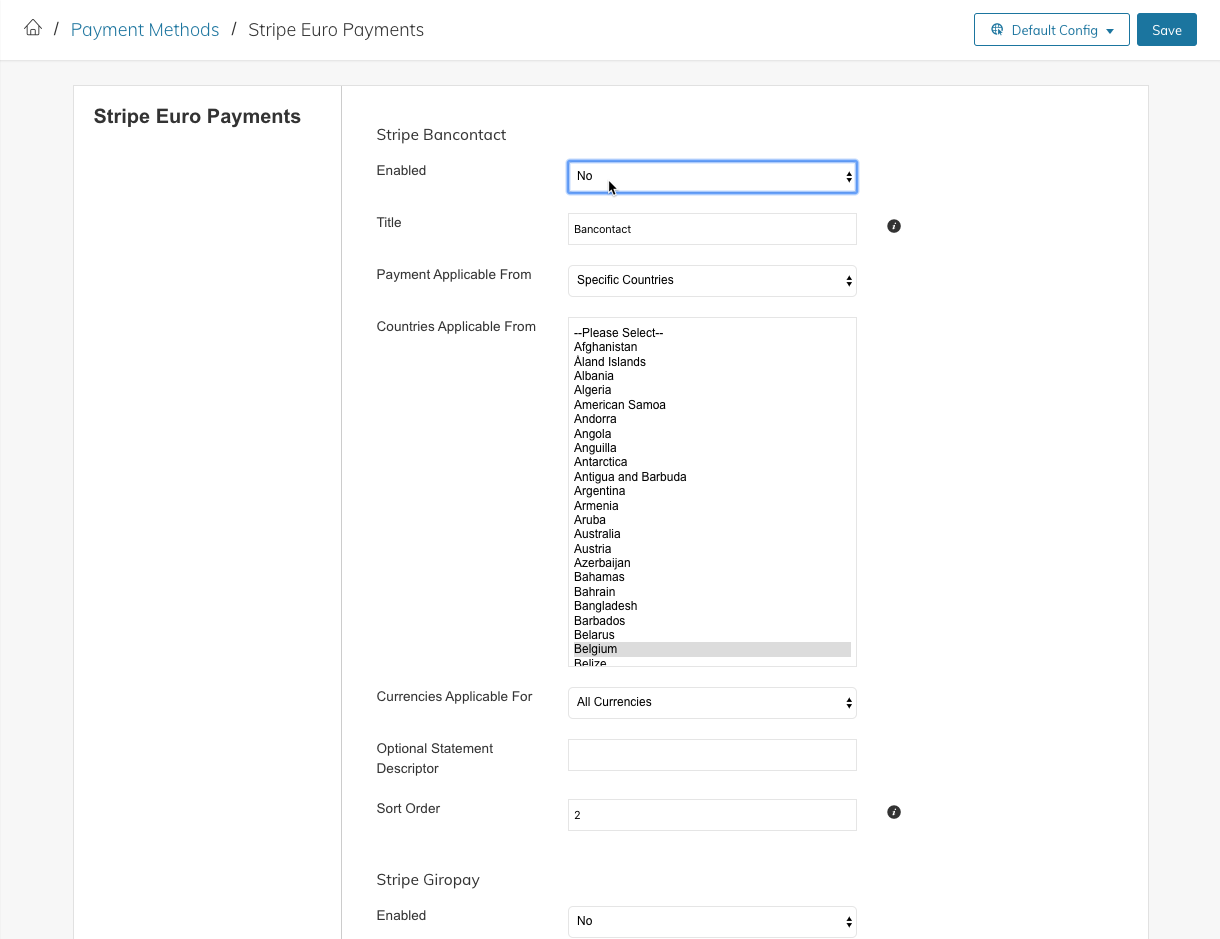Open the Bancontact Enabled dropdown
The height and width of the screenshot is (939, 1220).
tap(712, 176)
